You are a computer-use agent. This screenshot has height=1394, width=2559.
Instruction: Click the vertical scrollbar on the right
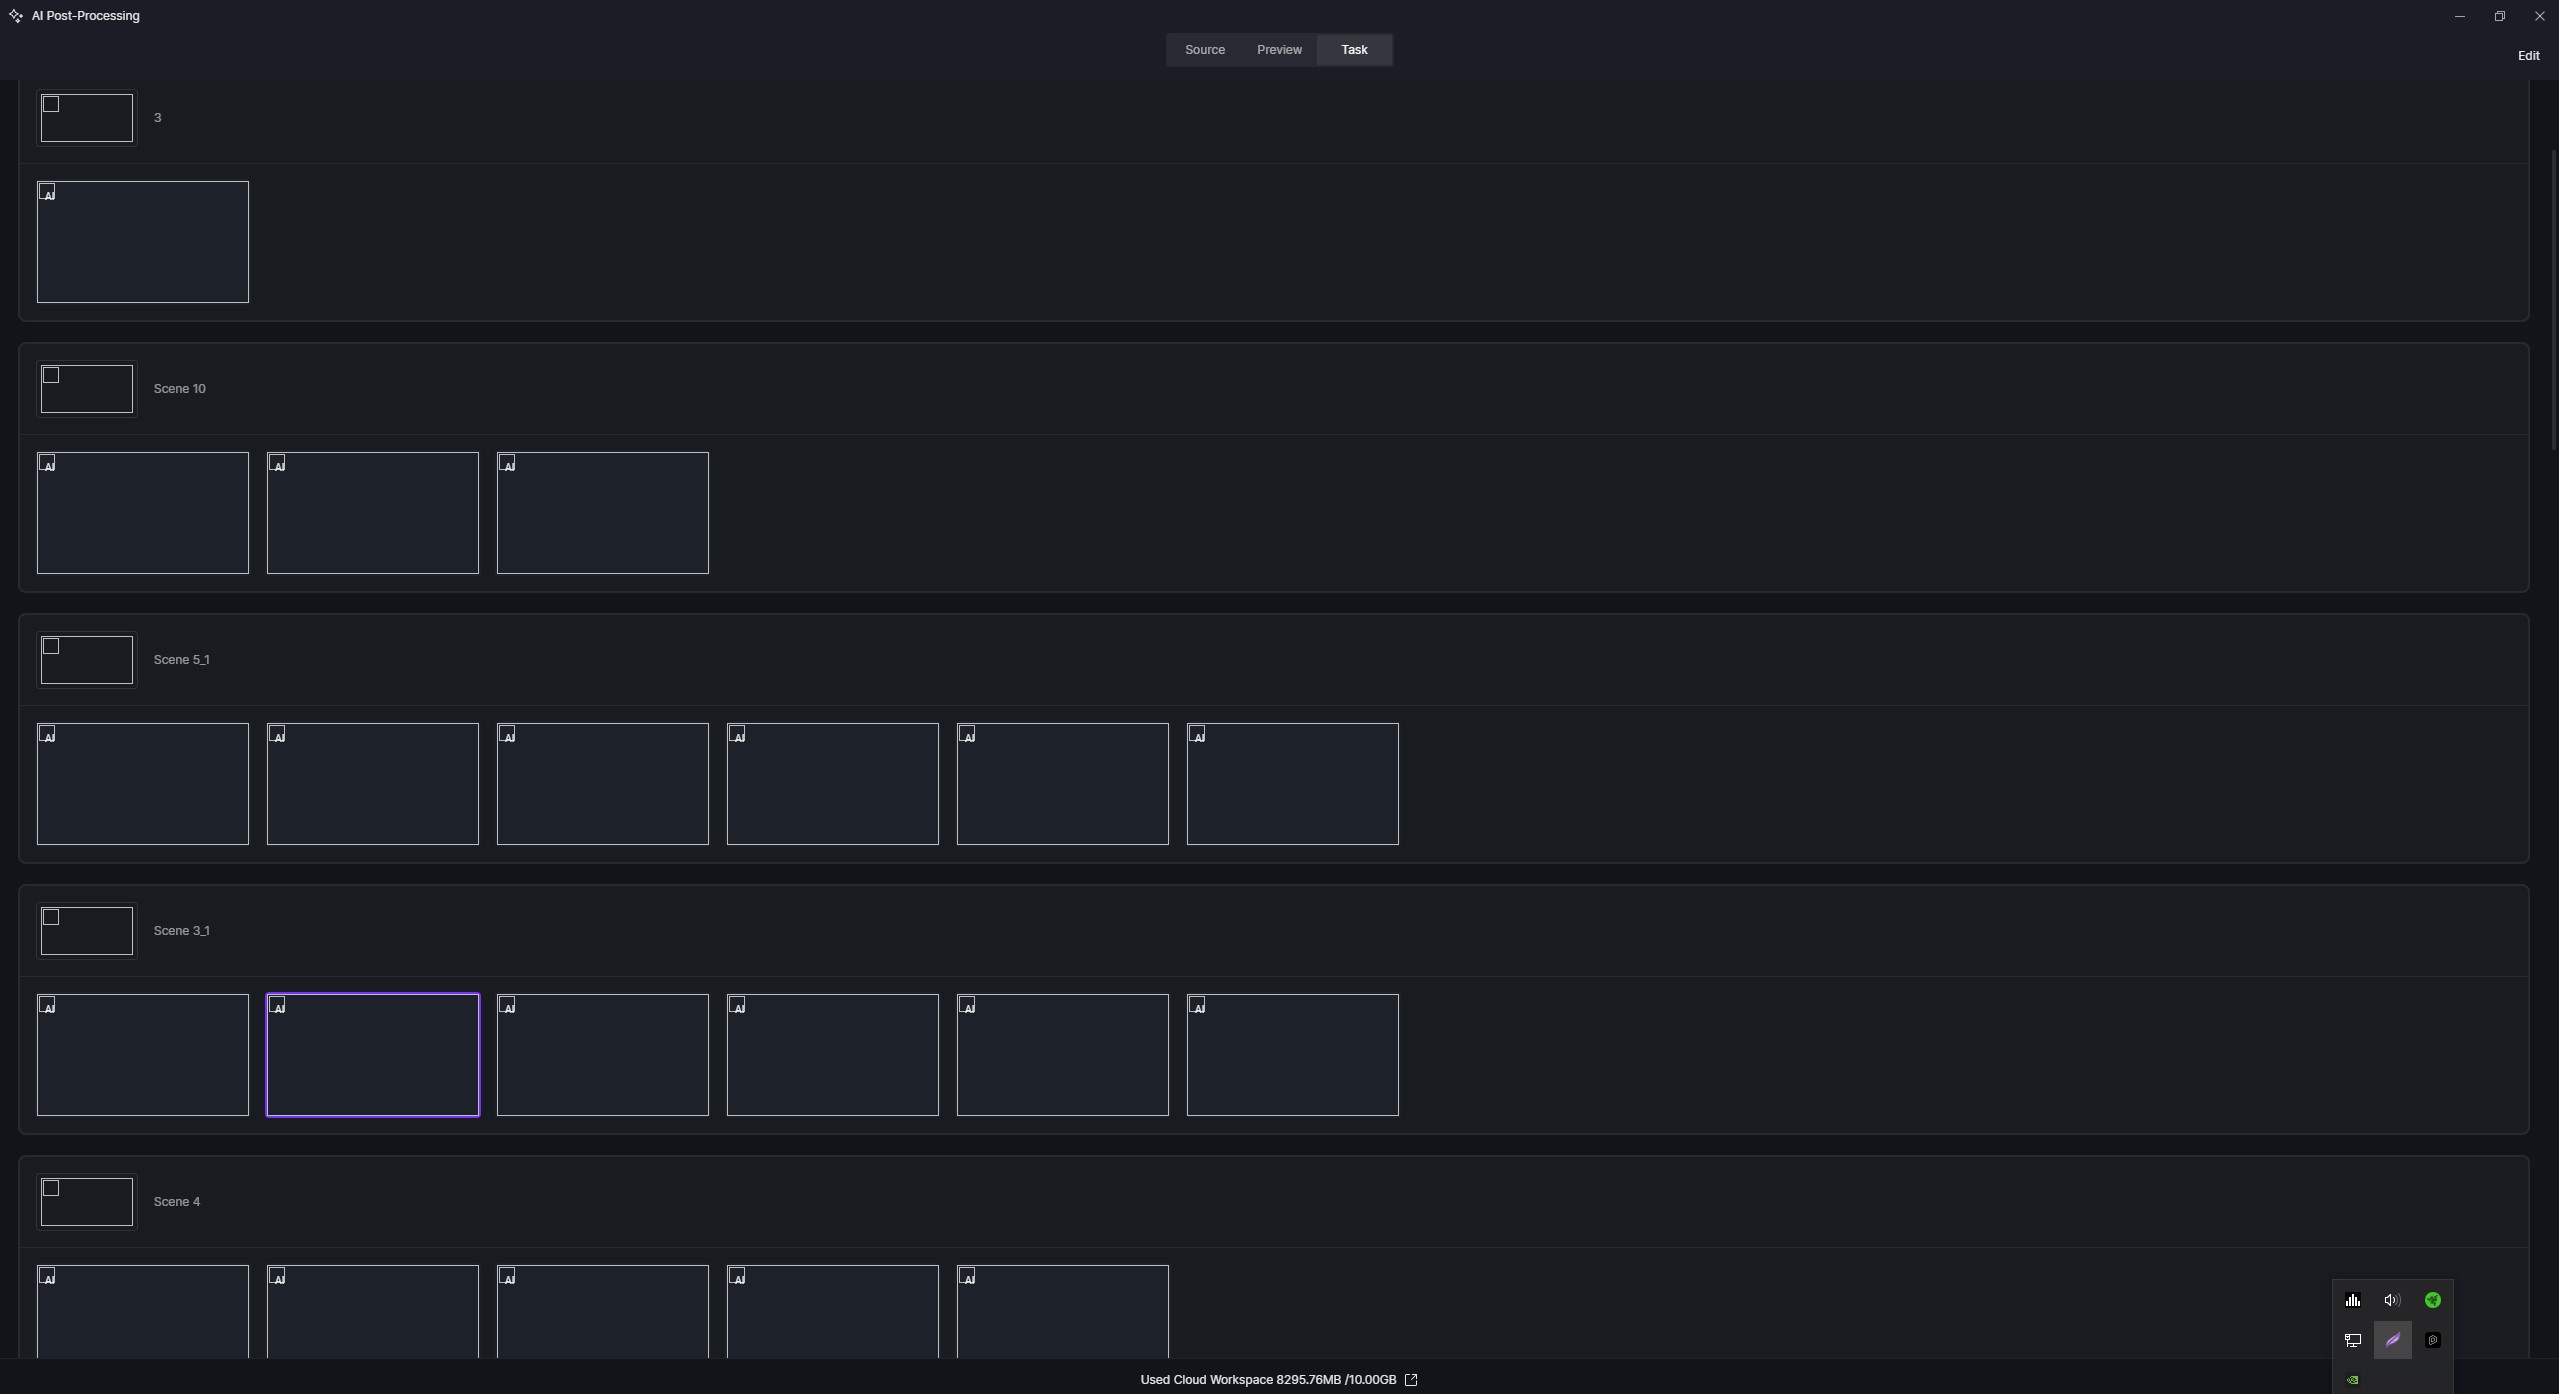2553,300
